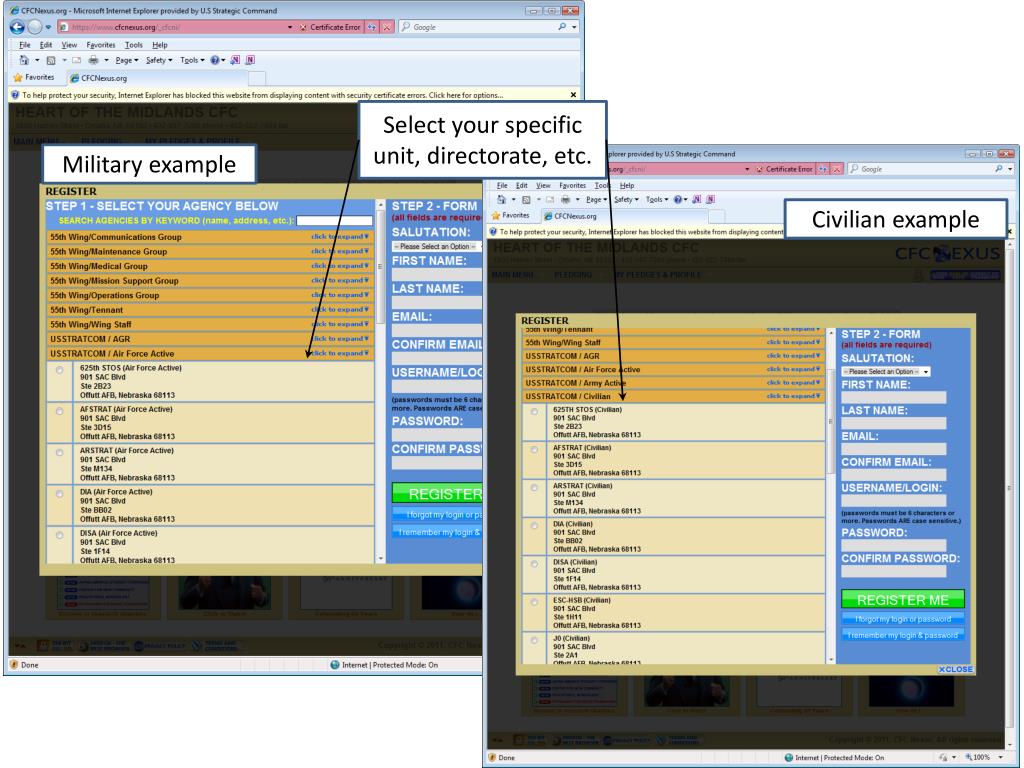
Task: Click Password field in Civilian window form
Action: click(893, 545)
